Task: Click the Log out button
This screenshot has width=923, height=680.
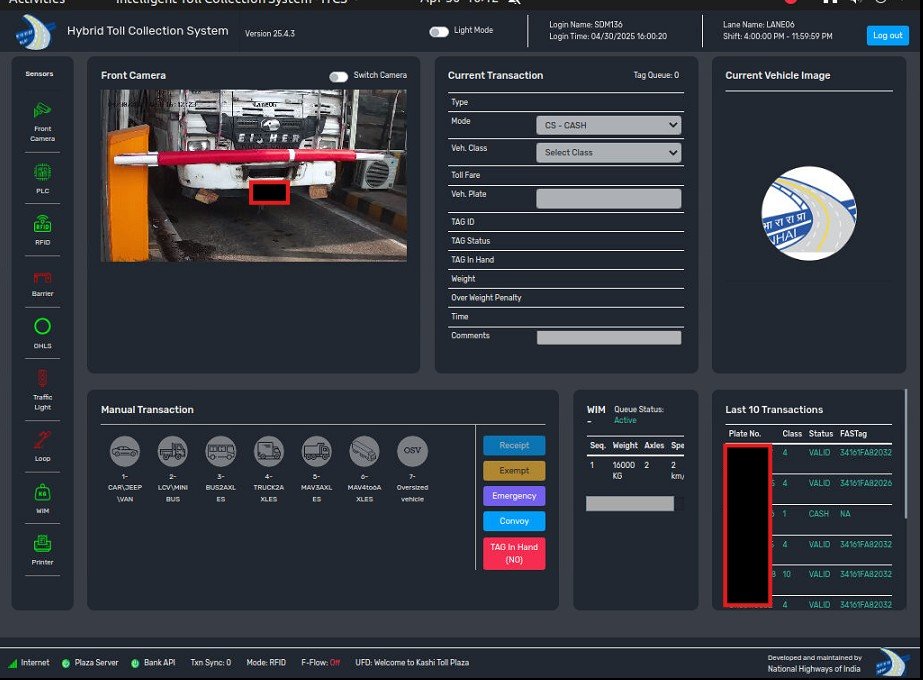Action: 888,35
